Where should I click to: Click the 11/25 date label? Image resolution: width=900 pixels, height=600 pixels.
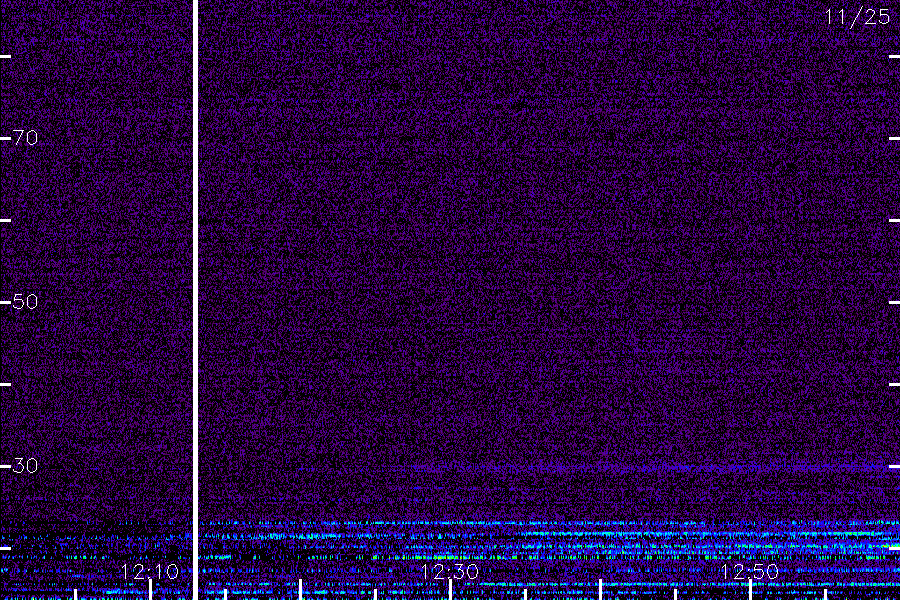tap(857, 17)
